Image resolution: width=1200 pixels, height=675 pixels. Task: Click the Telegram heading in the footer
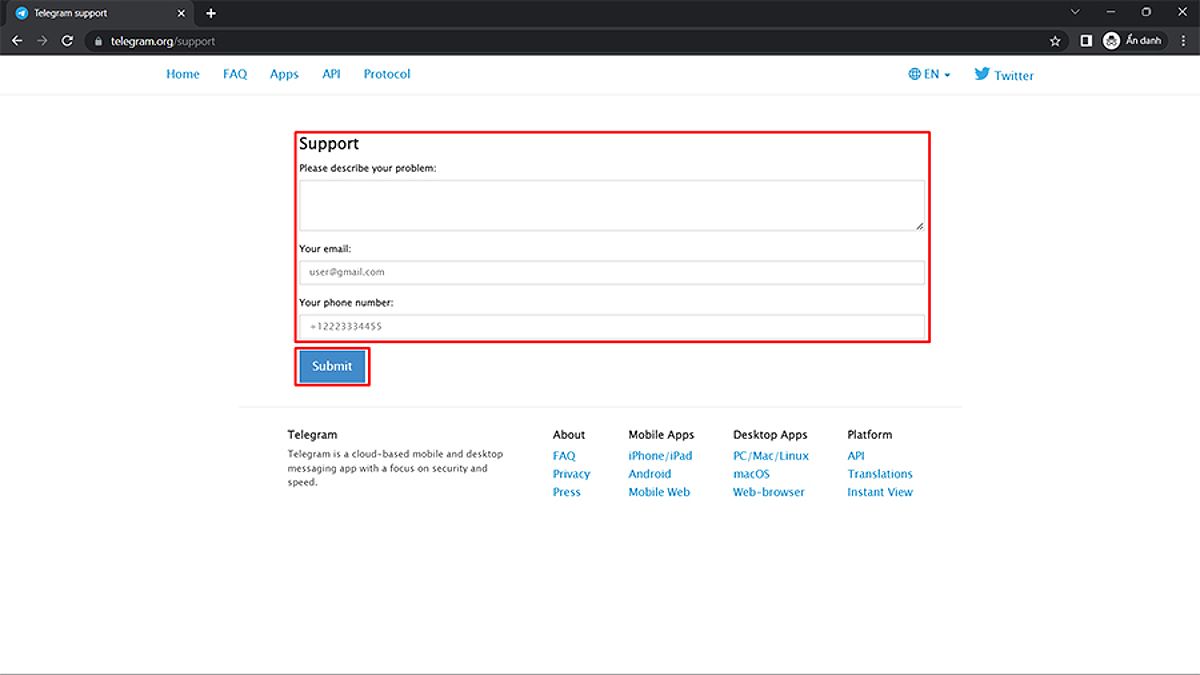(x=313, y=435)
